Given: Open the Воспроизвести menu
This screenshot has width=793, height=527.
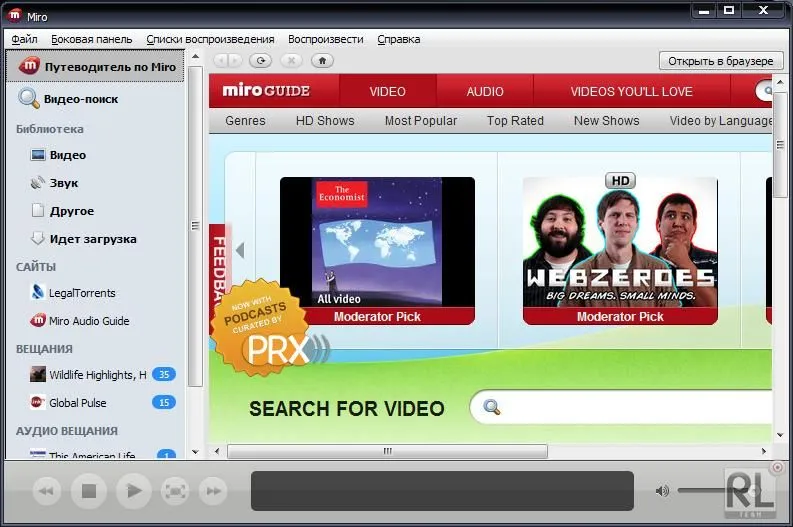Looking at the screenshot, I should coord(326,39).
